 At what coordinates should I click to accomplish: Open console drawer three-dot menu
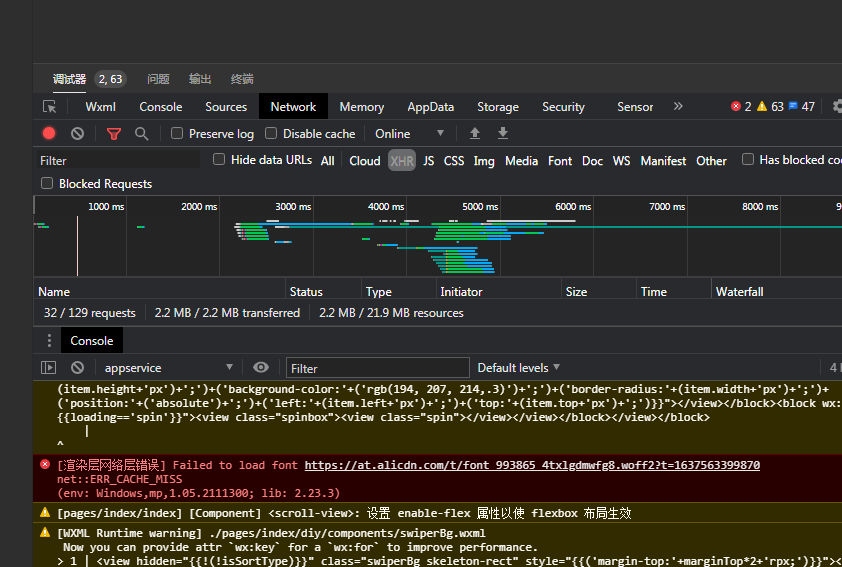pyautogui.click(x=49, y=340)
